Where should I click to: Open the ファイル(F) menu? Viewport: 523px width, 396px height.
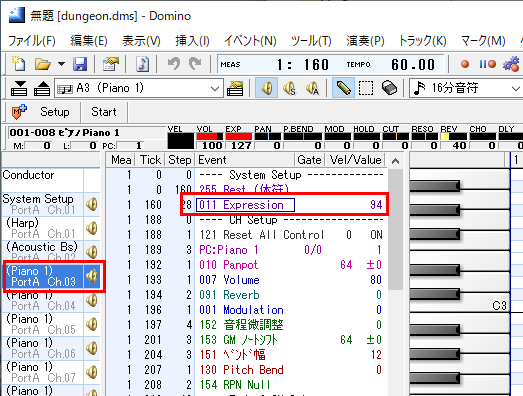click(32, 41)
